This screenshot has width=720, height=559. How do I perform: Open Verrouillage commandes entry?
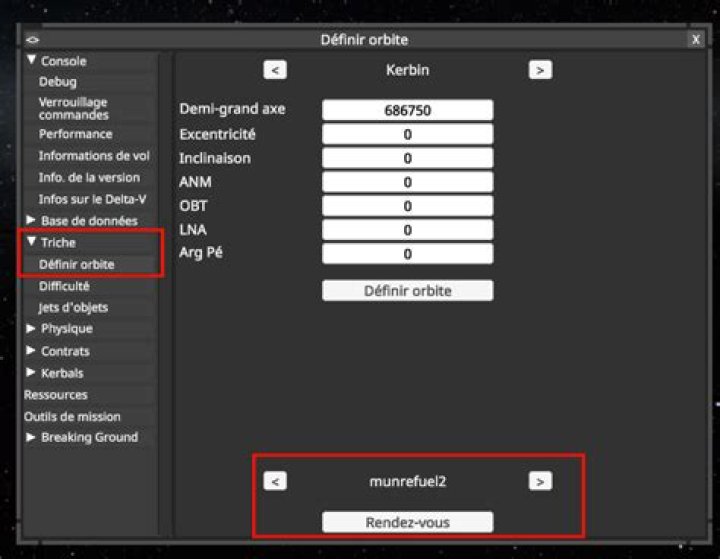[73, 108]
